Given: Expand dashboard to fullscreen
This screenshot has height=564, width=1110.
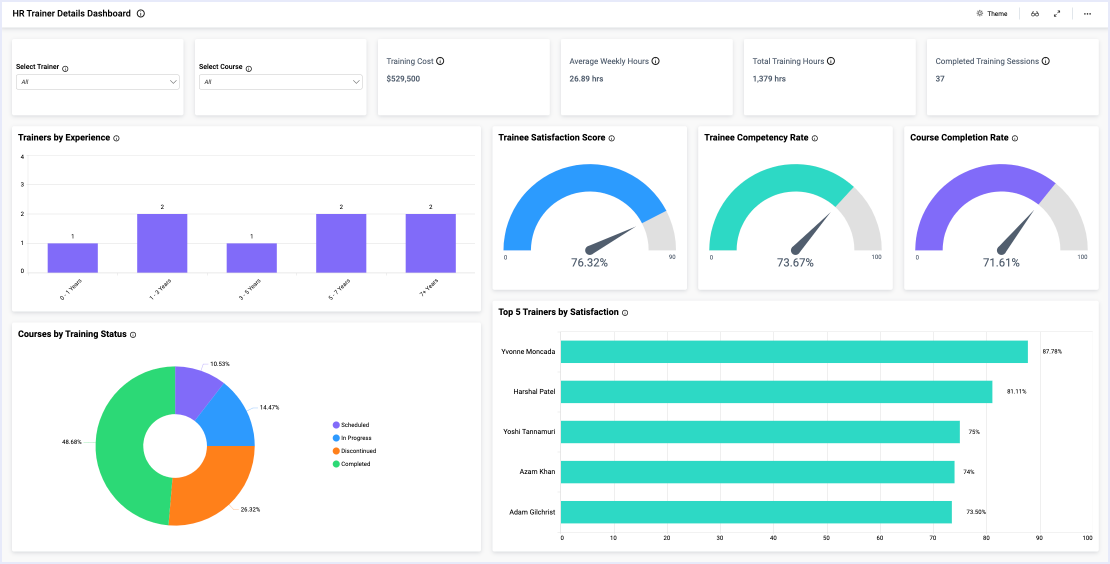Looking at the screenshot, I should click(x=1057, y=14).
